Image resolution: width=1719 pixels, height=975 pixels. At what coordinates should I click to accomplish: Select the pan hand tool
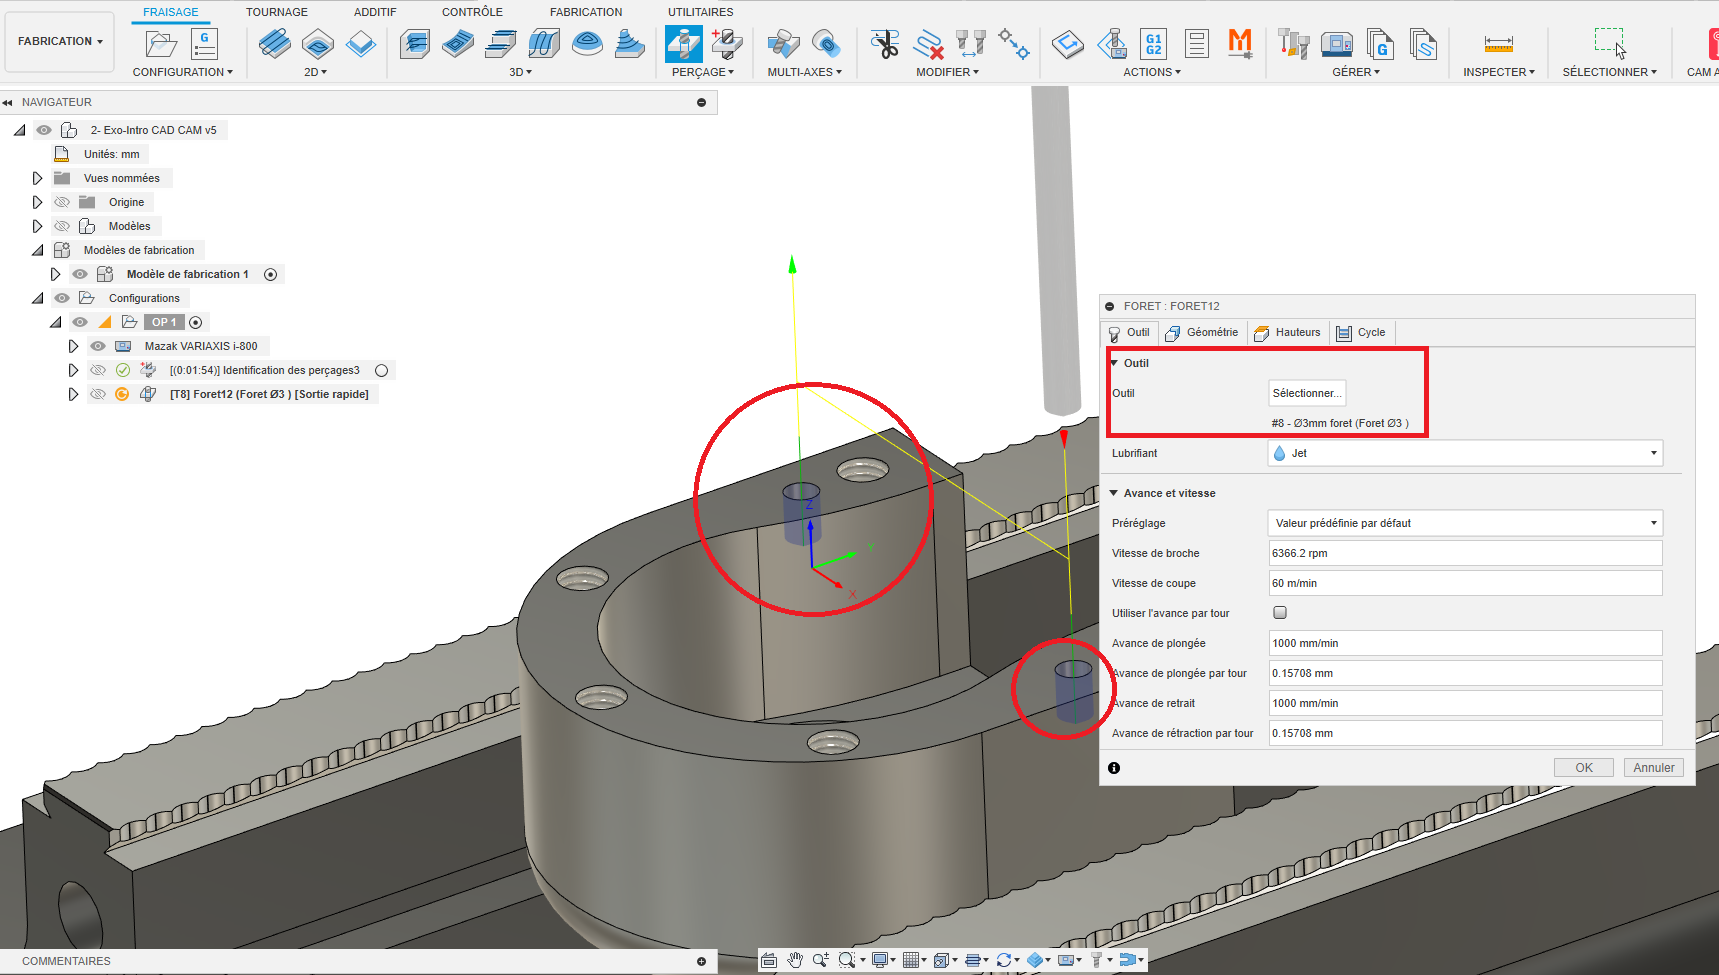795,960
